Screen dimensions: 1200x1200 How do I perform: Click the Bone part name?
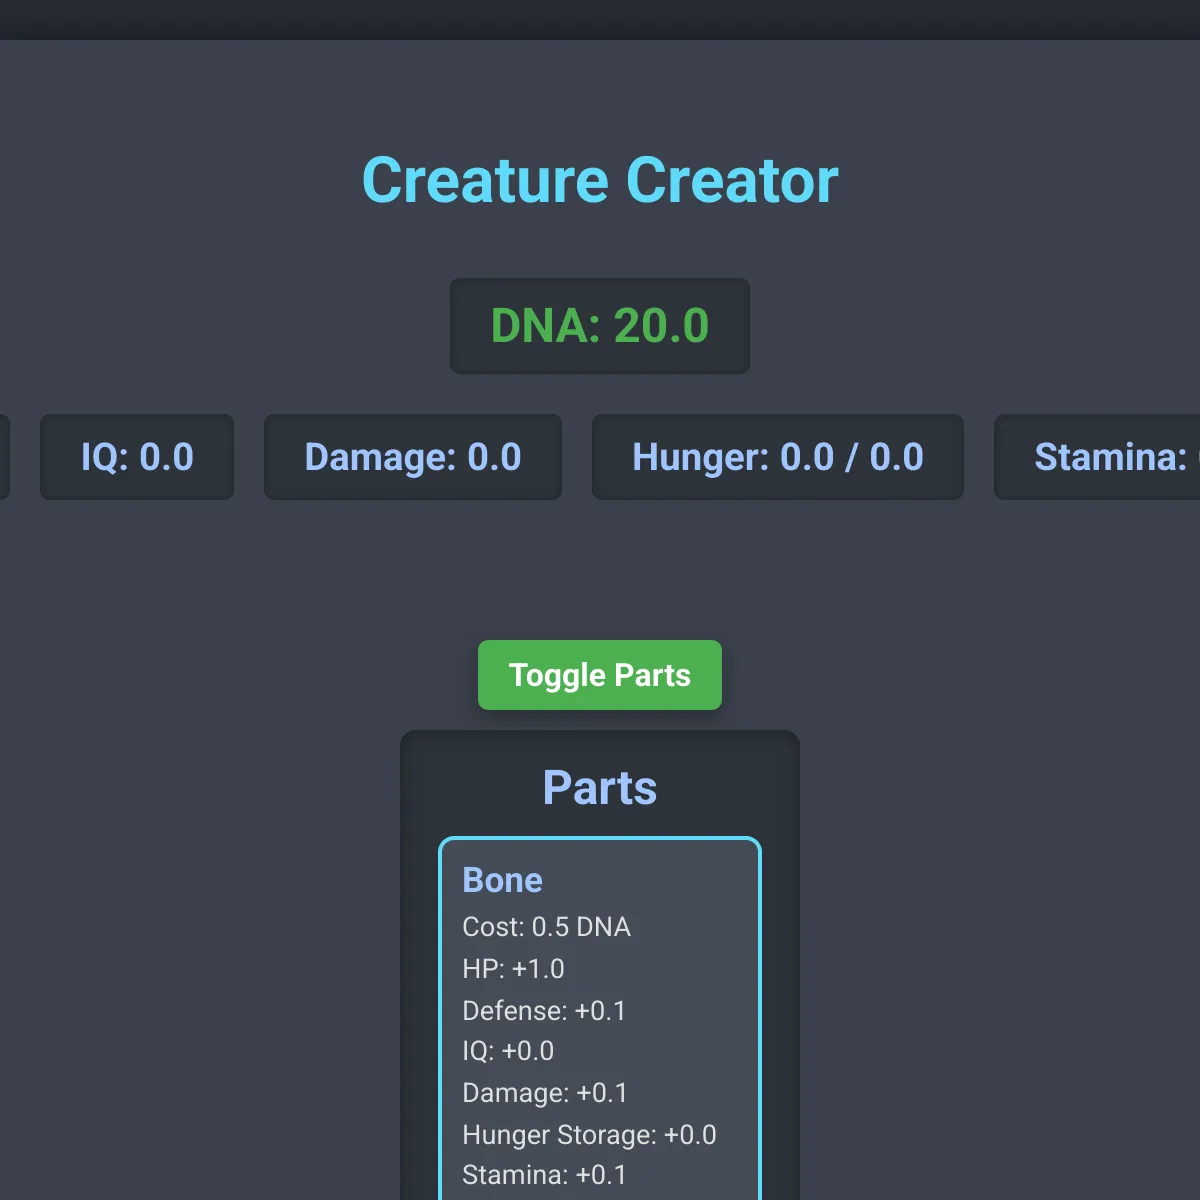(502, 880)
